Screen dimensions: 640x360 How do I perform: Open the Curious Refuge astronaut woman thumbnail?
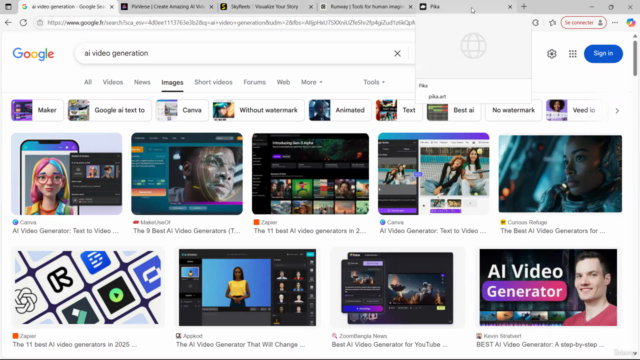click(x=560, y=174)
